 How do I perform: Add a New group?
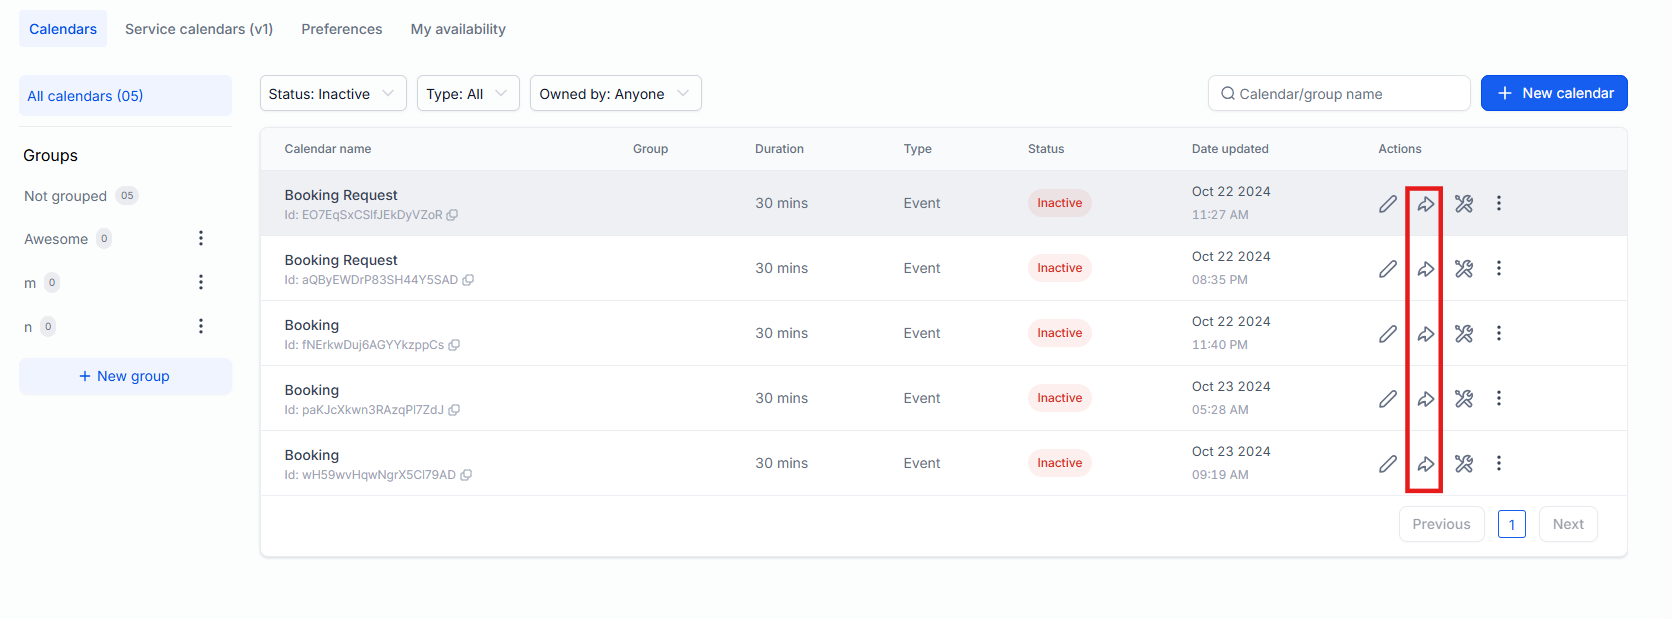click(125, 376)
